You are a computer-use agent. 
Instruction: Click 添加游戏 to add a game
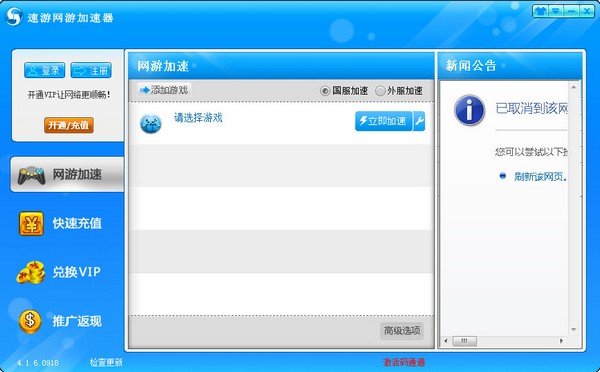(164, 90)
